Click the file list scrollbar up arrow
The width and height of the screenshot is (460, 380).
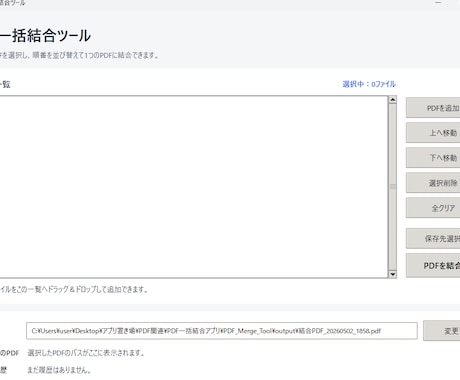pyautogui.click(x=393, y=100)
